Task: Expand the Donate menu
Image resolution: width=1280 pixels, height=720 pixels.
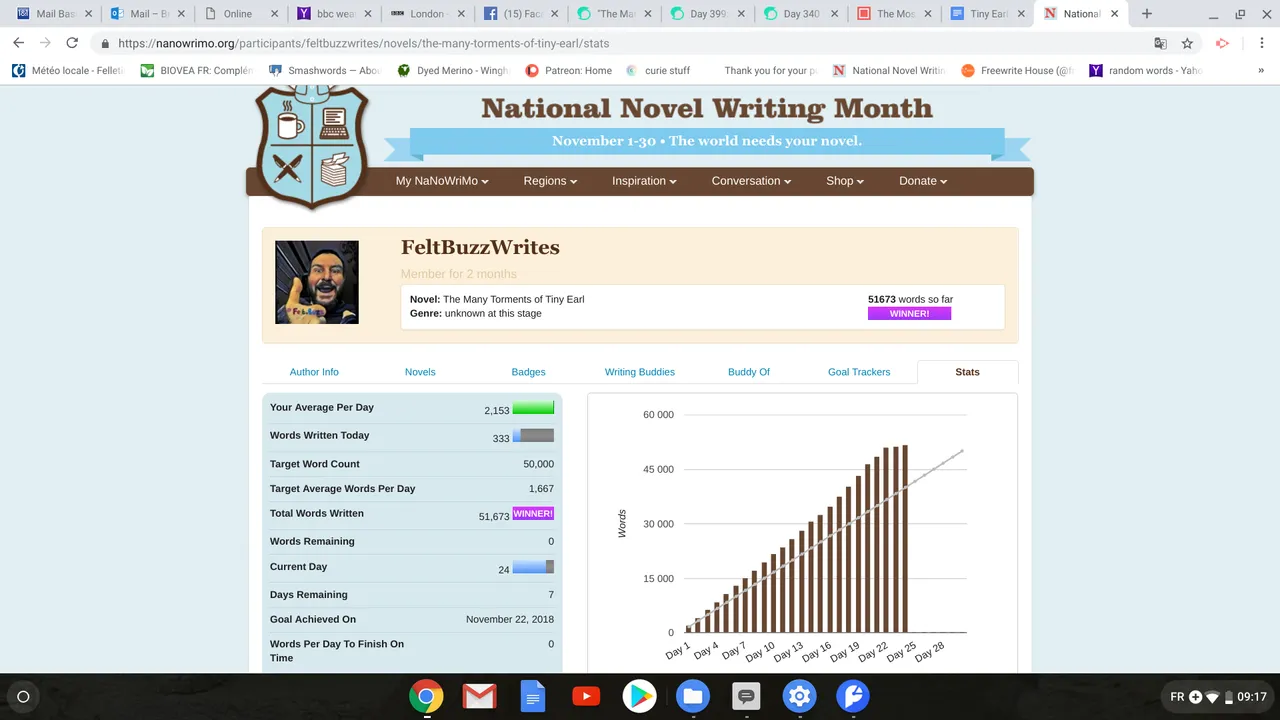Action: (923, 181)
